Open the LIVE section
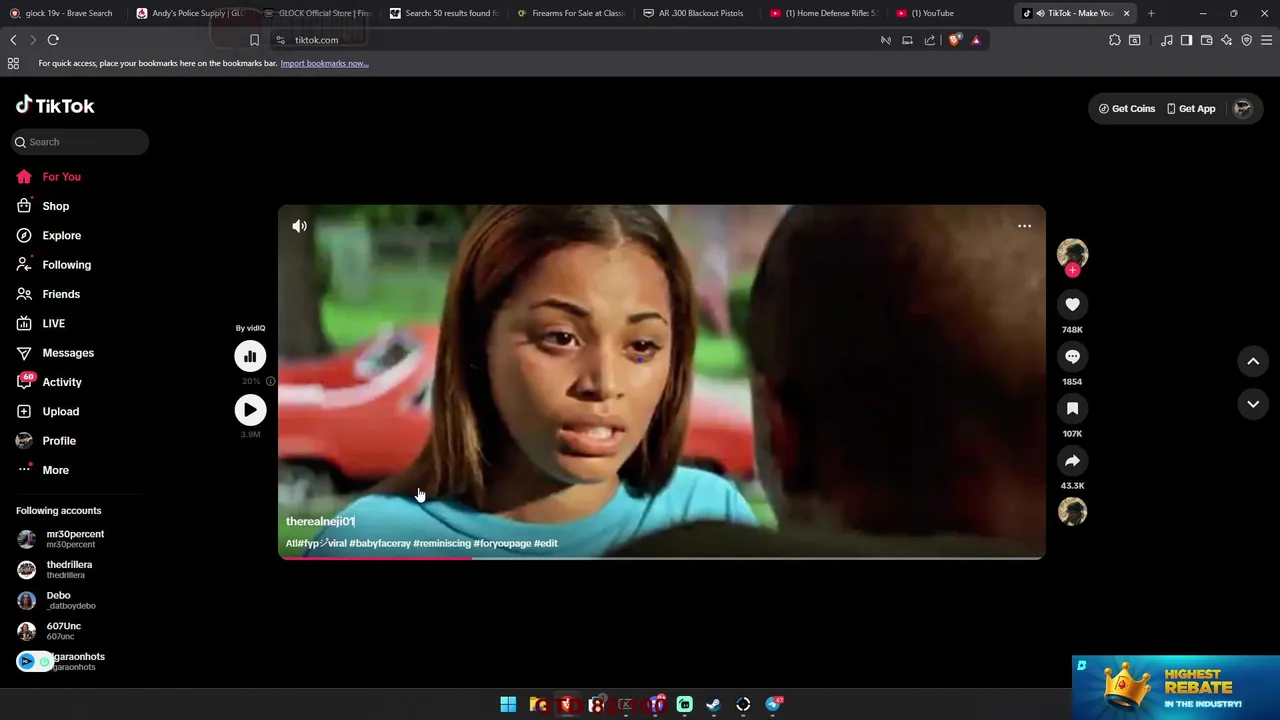Image resolution: width=1280 pixels, height=720 pixels. click(x=40, y=324)
